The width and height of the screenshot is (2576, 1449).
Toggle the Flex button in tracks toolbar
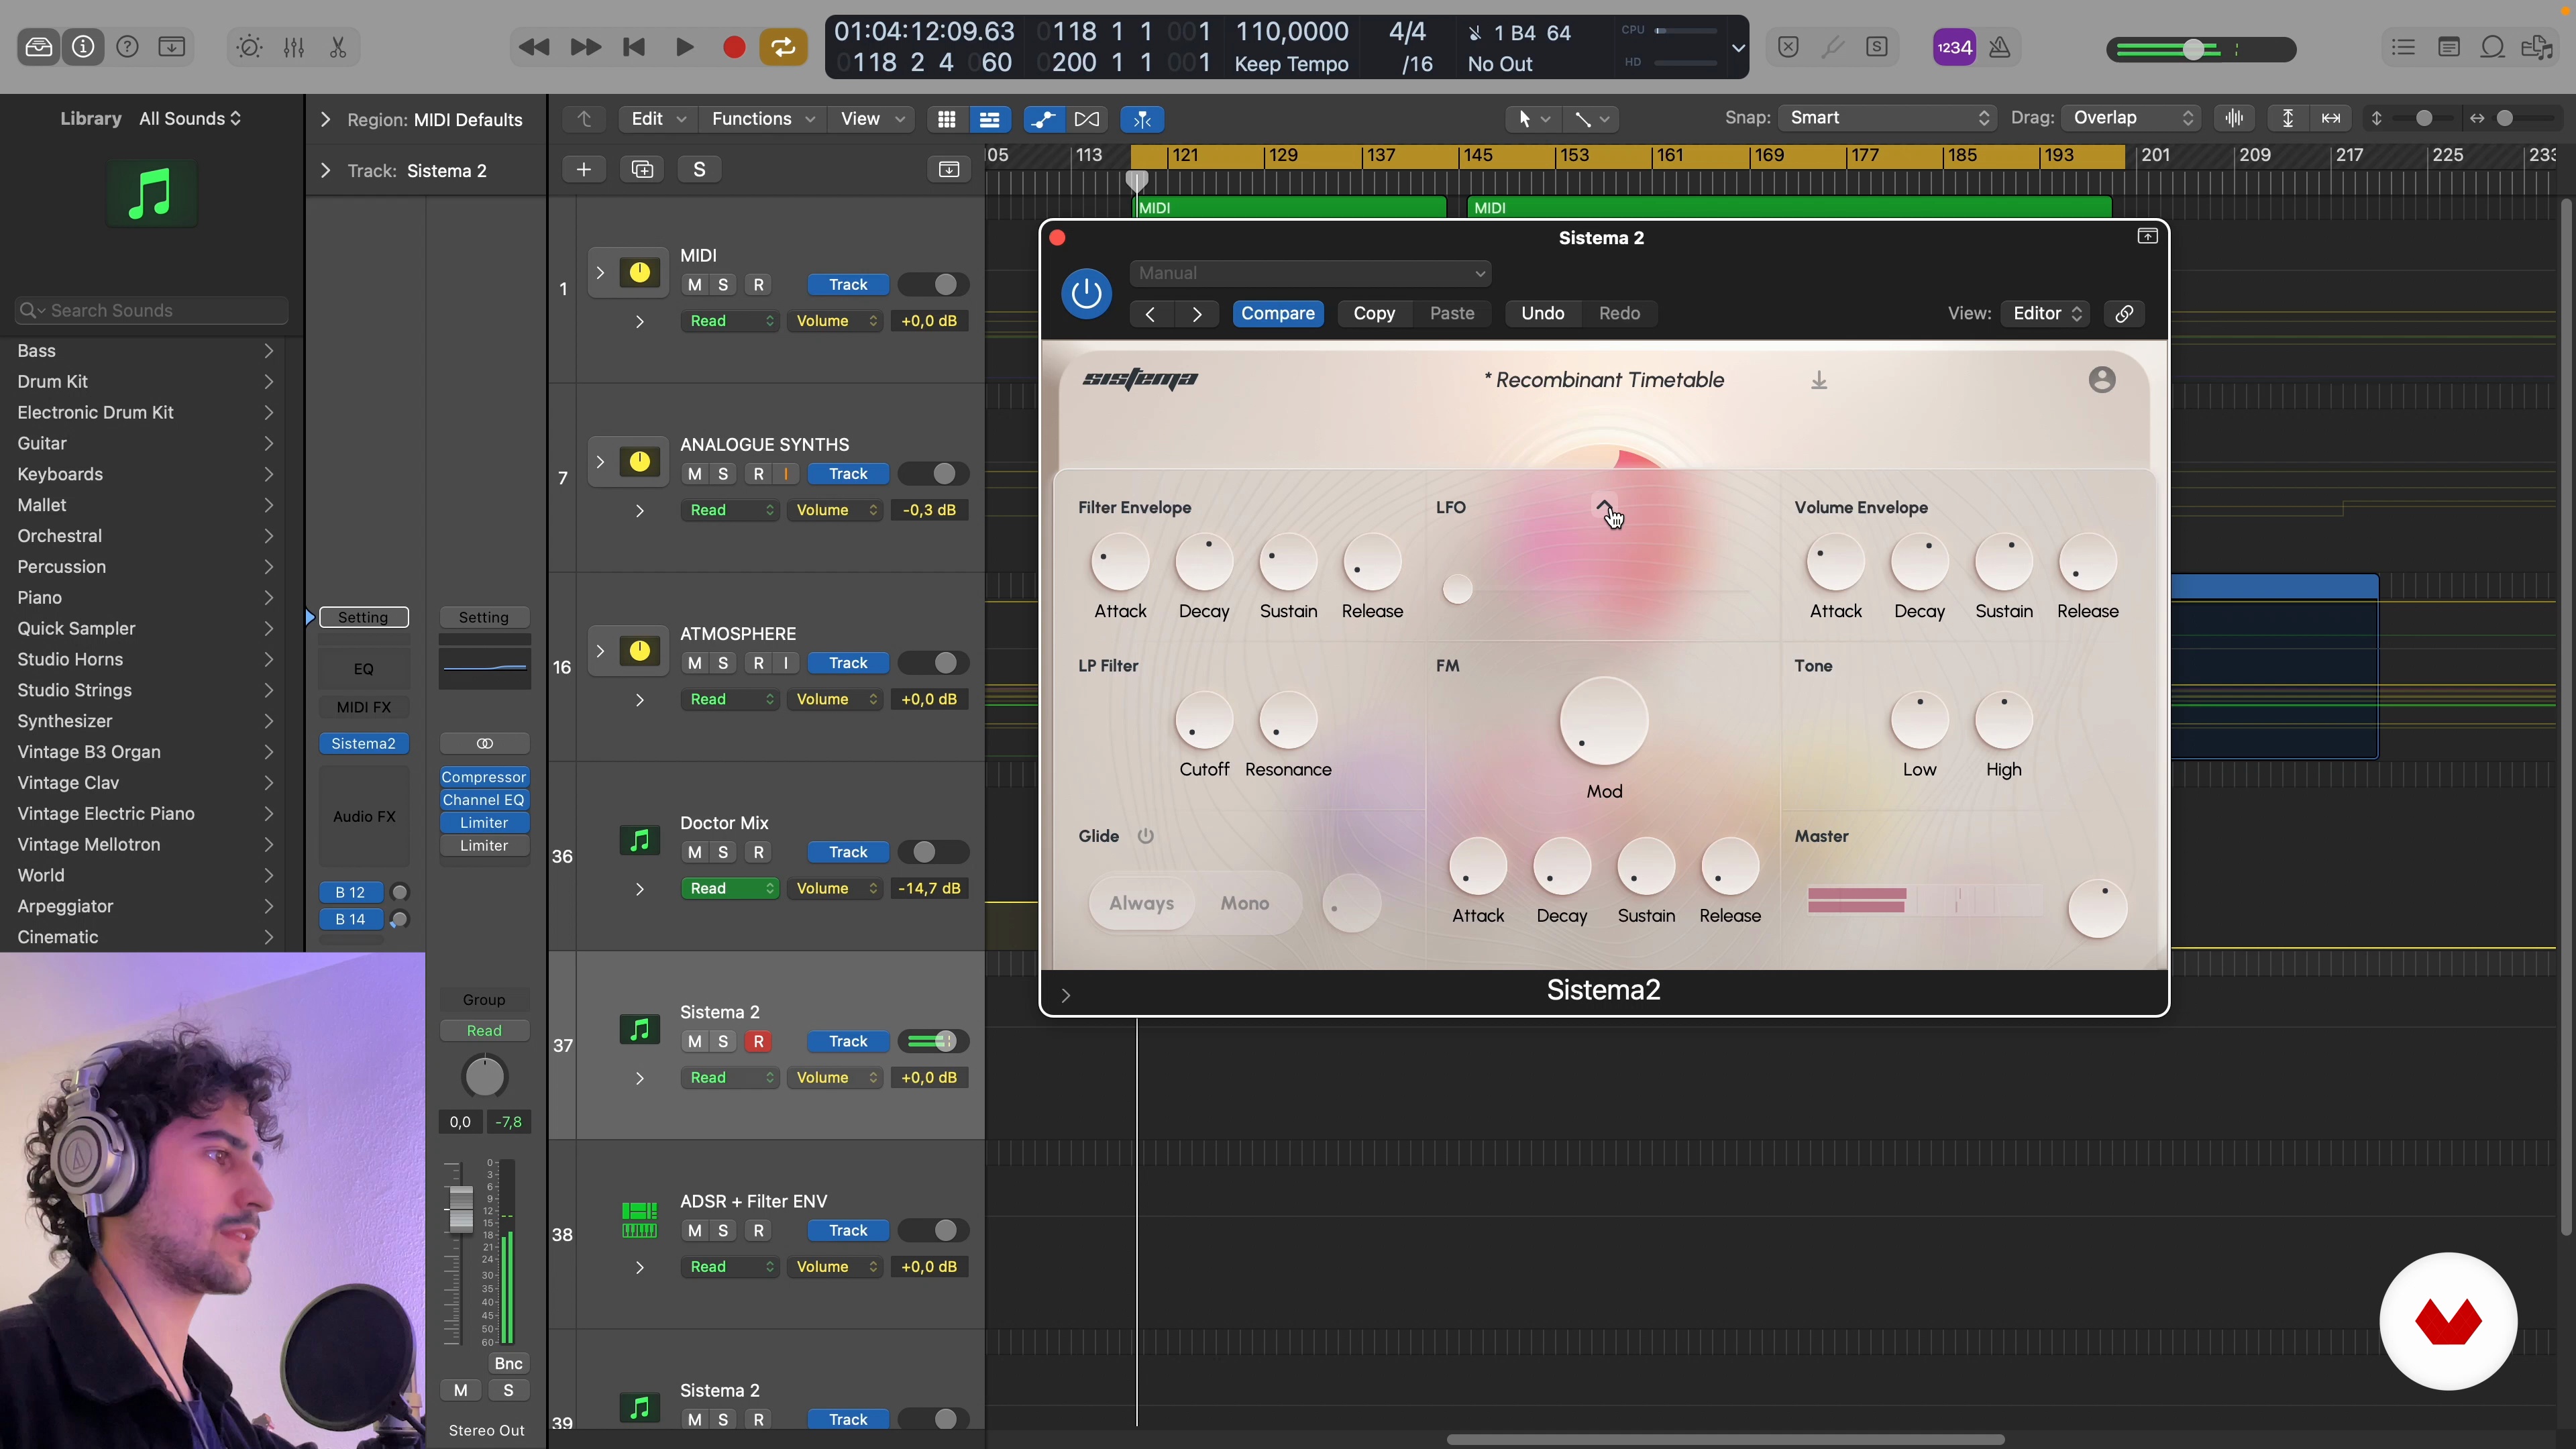(x=1087, y=119)
